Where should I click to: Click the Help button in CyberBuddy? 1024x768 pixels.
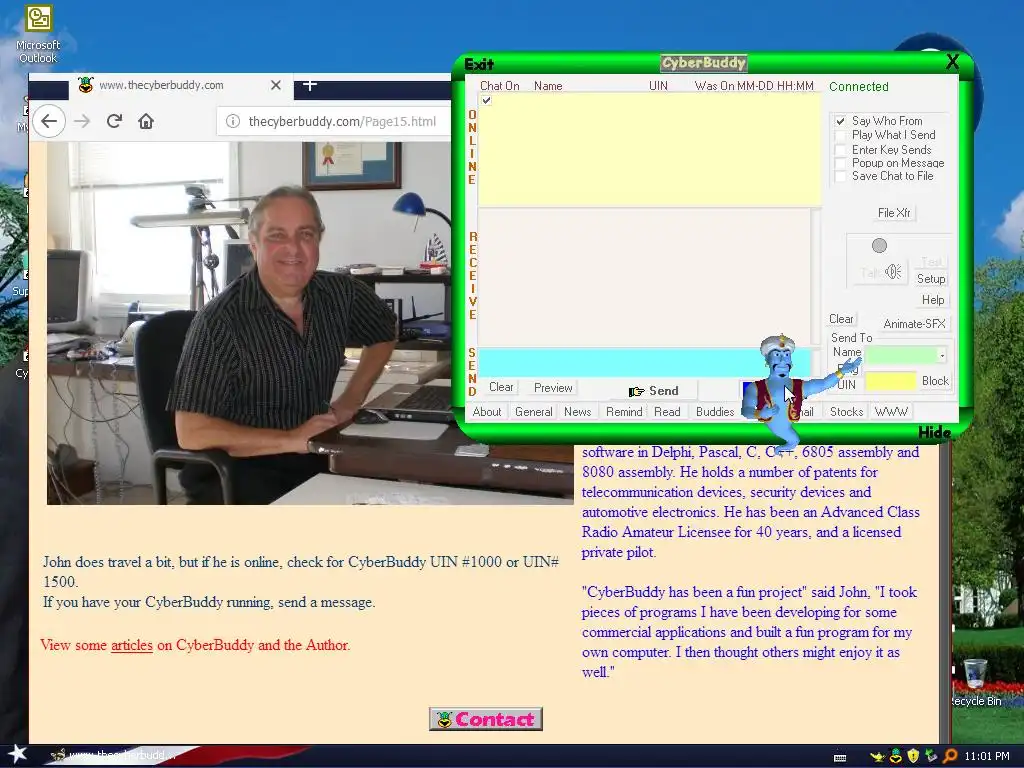click(x=933, y=300)
